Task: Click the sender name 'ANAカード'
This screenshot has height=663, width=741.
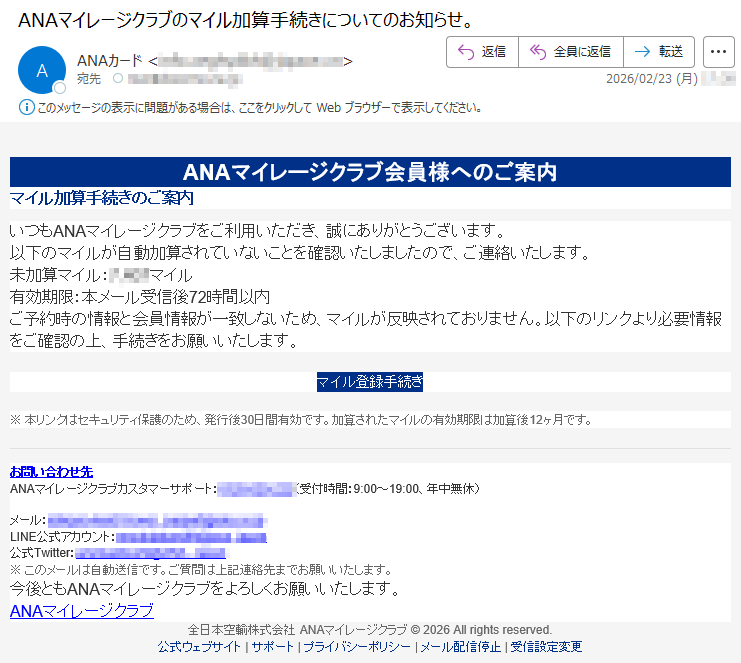Action: coord(110,61)
